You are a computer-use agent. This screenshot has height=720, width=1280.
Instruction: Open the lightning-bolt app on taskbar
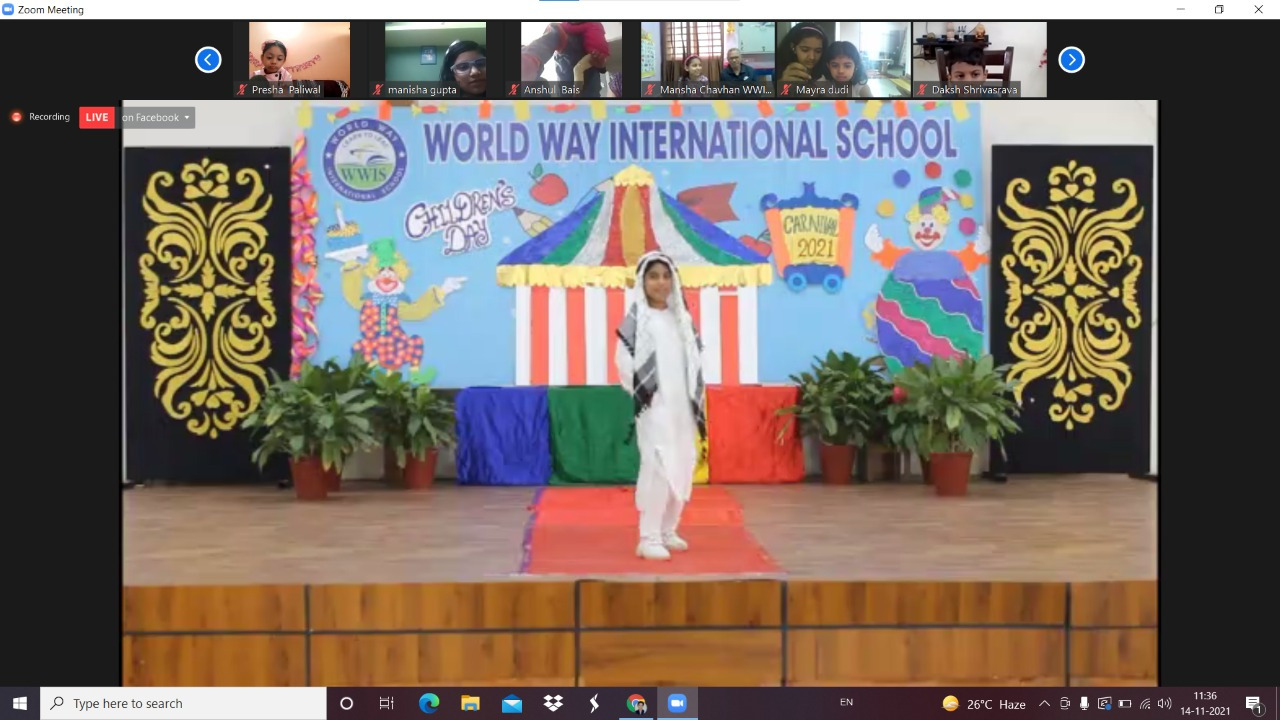594,704
